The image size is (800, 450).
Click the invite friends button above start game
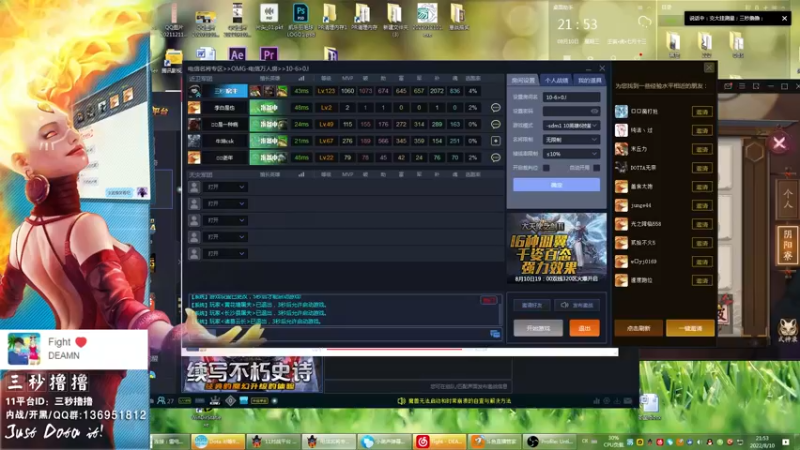click(532, 305)
